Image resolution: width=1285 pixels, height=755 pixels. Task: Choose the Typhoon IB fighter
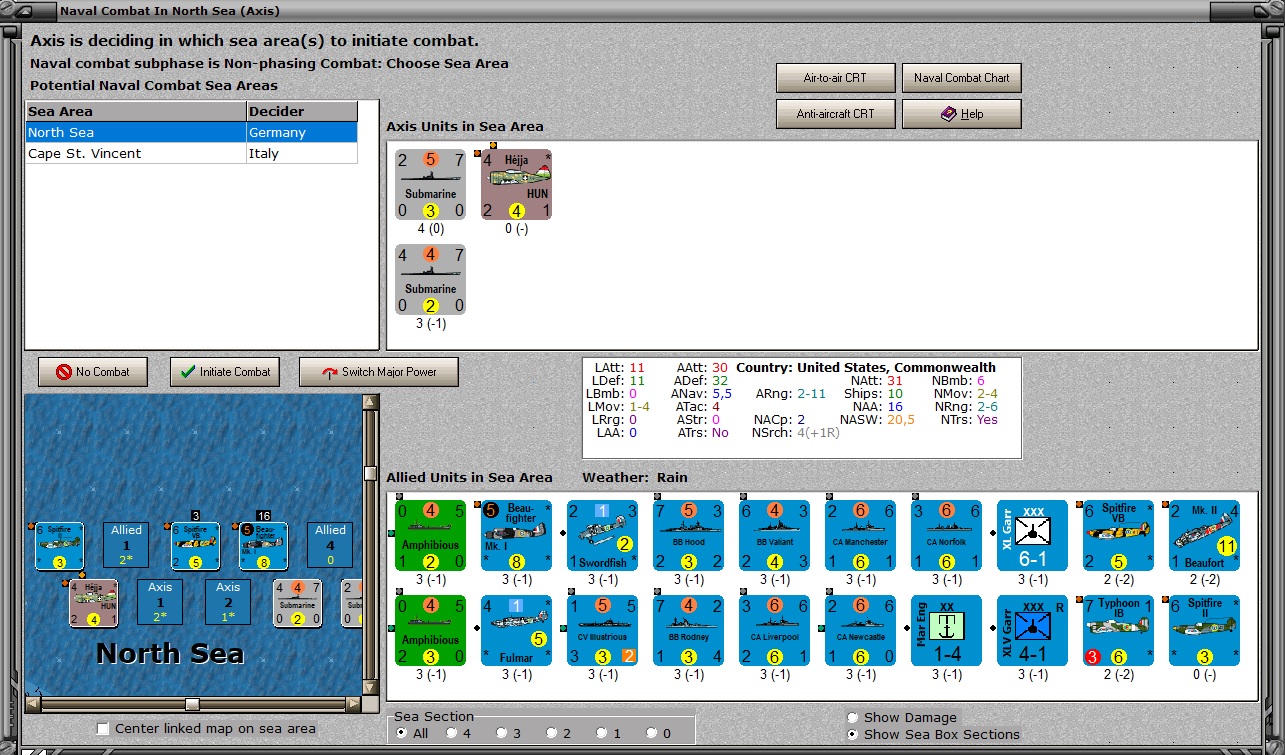(x=1118, y=630)
